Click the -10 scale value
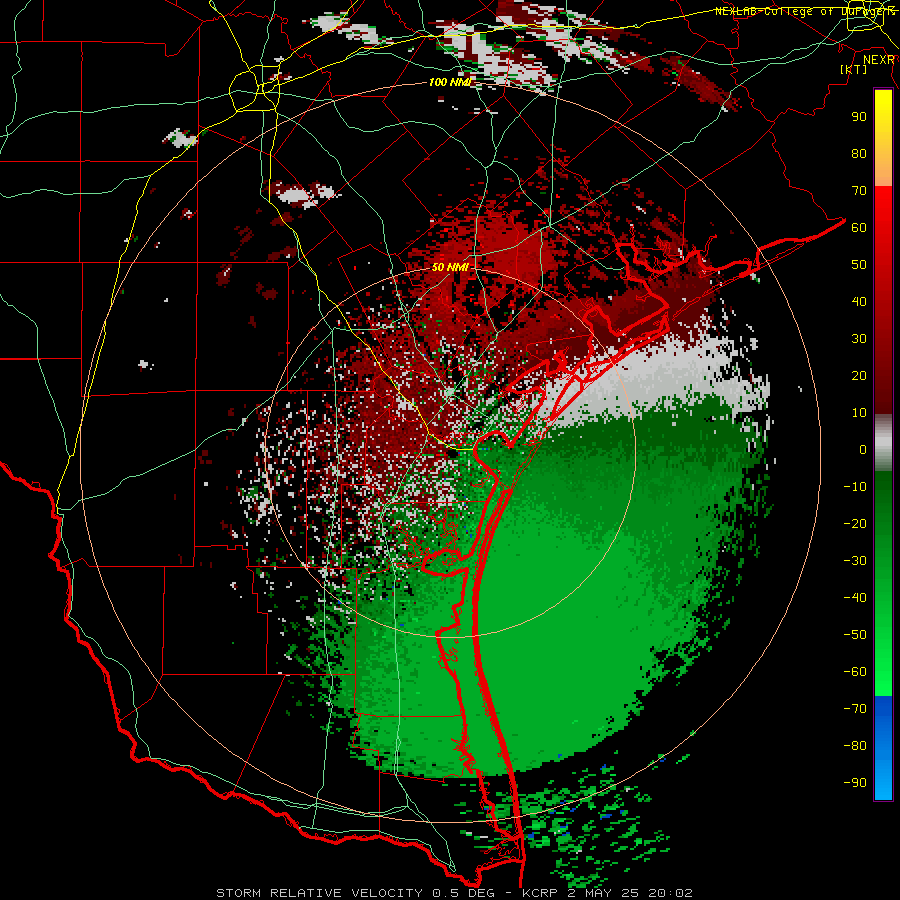This screenshot has width=900, height=900. coord(855,487)
